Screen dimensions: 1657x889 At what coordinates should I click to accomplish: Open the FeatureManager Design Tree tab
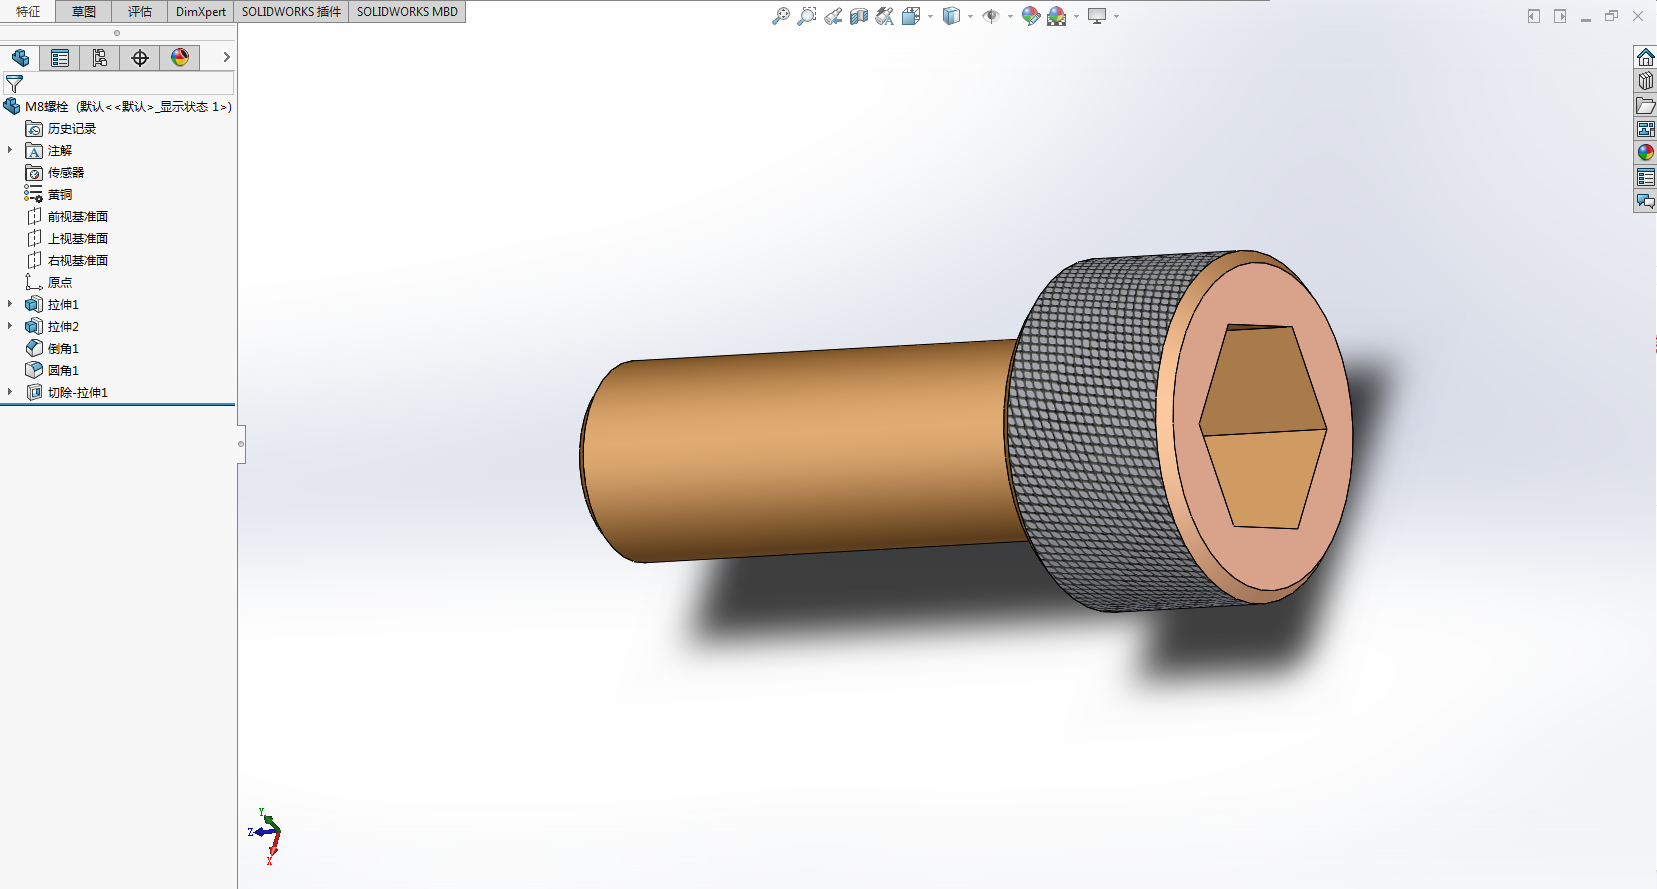(20, 58)
